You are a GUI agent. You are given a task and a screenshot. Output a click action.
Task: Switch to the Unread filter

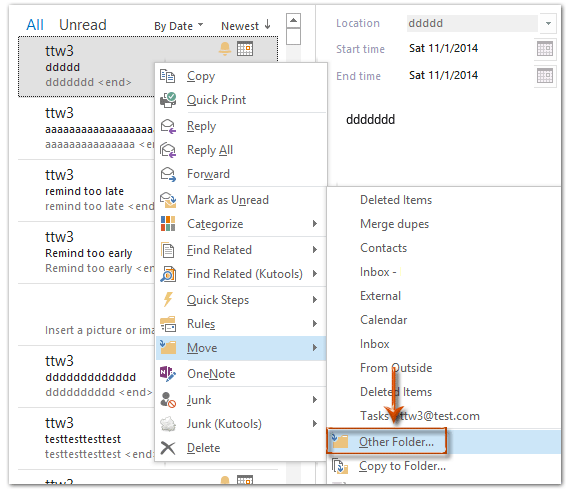(83, 25)
